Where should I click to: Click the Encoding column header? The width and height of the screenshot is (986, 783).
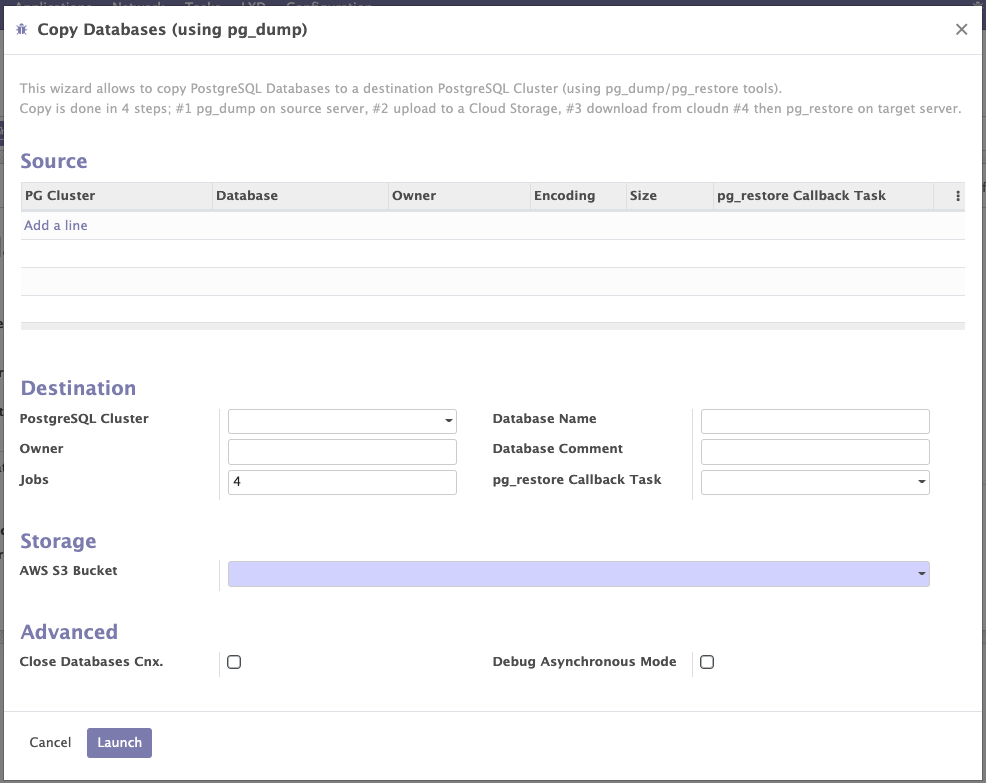point(564,196)
